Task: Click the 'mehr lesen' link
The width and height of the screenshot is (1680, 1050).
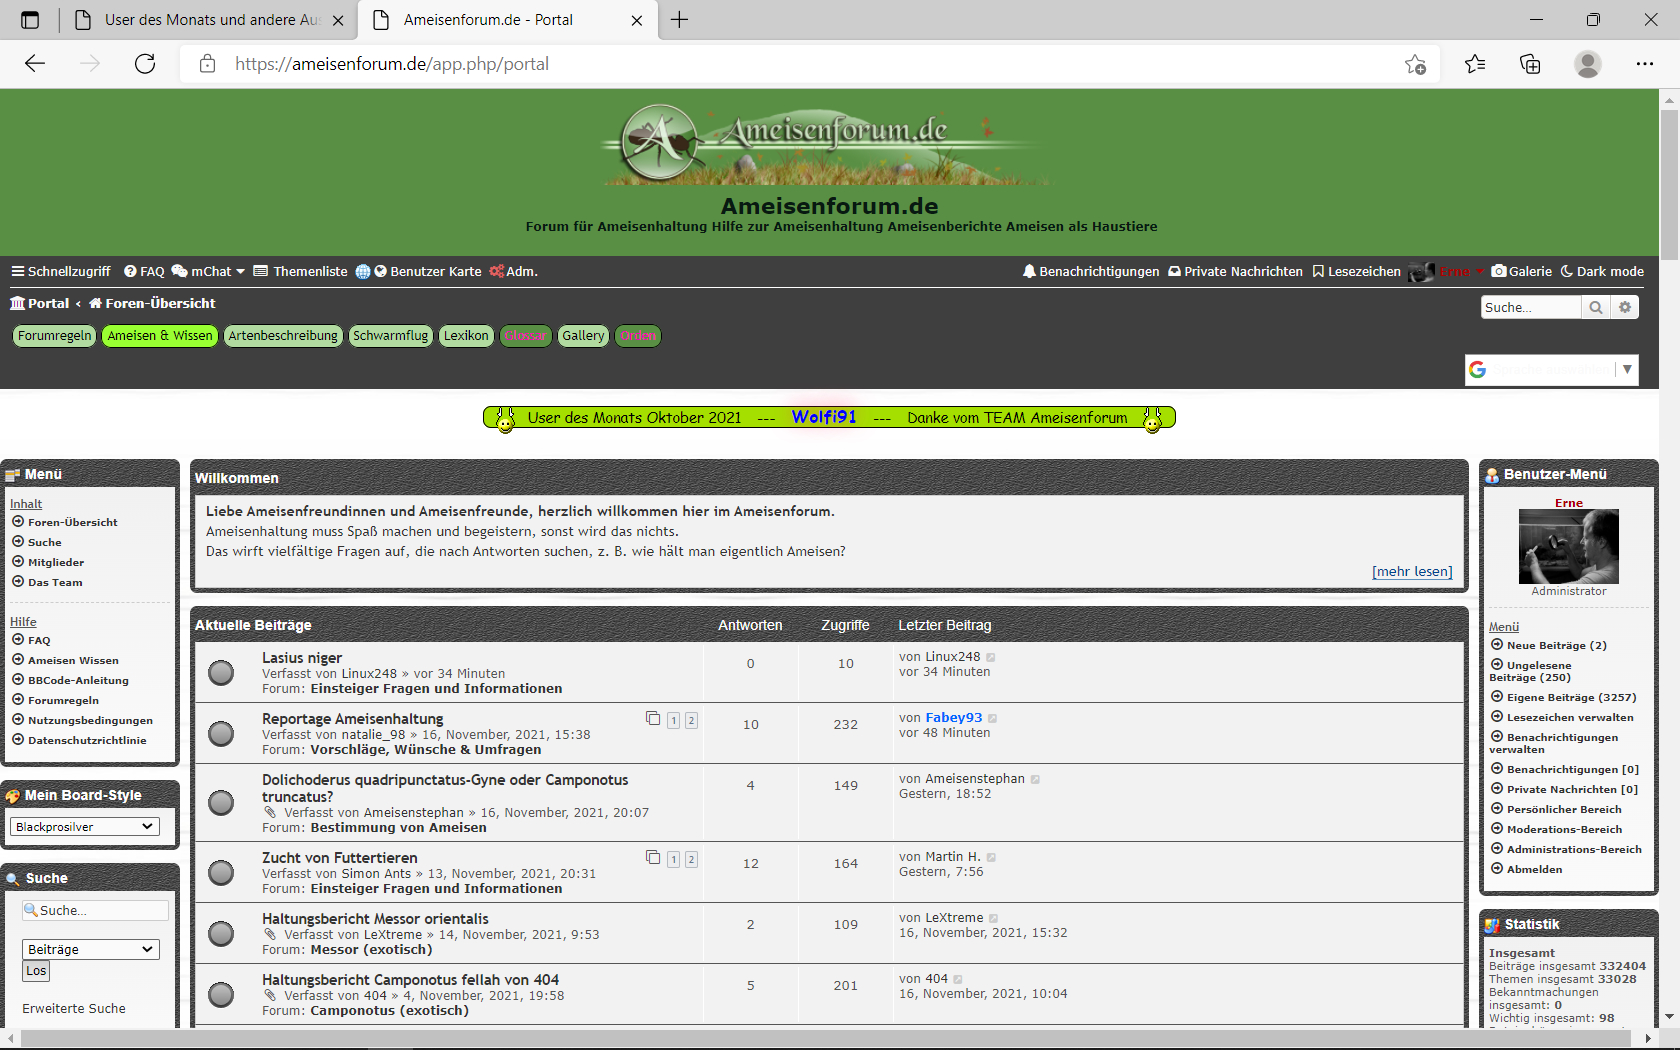Action: tap(1411, 572)
